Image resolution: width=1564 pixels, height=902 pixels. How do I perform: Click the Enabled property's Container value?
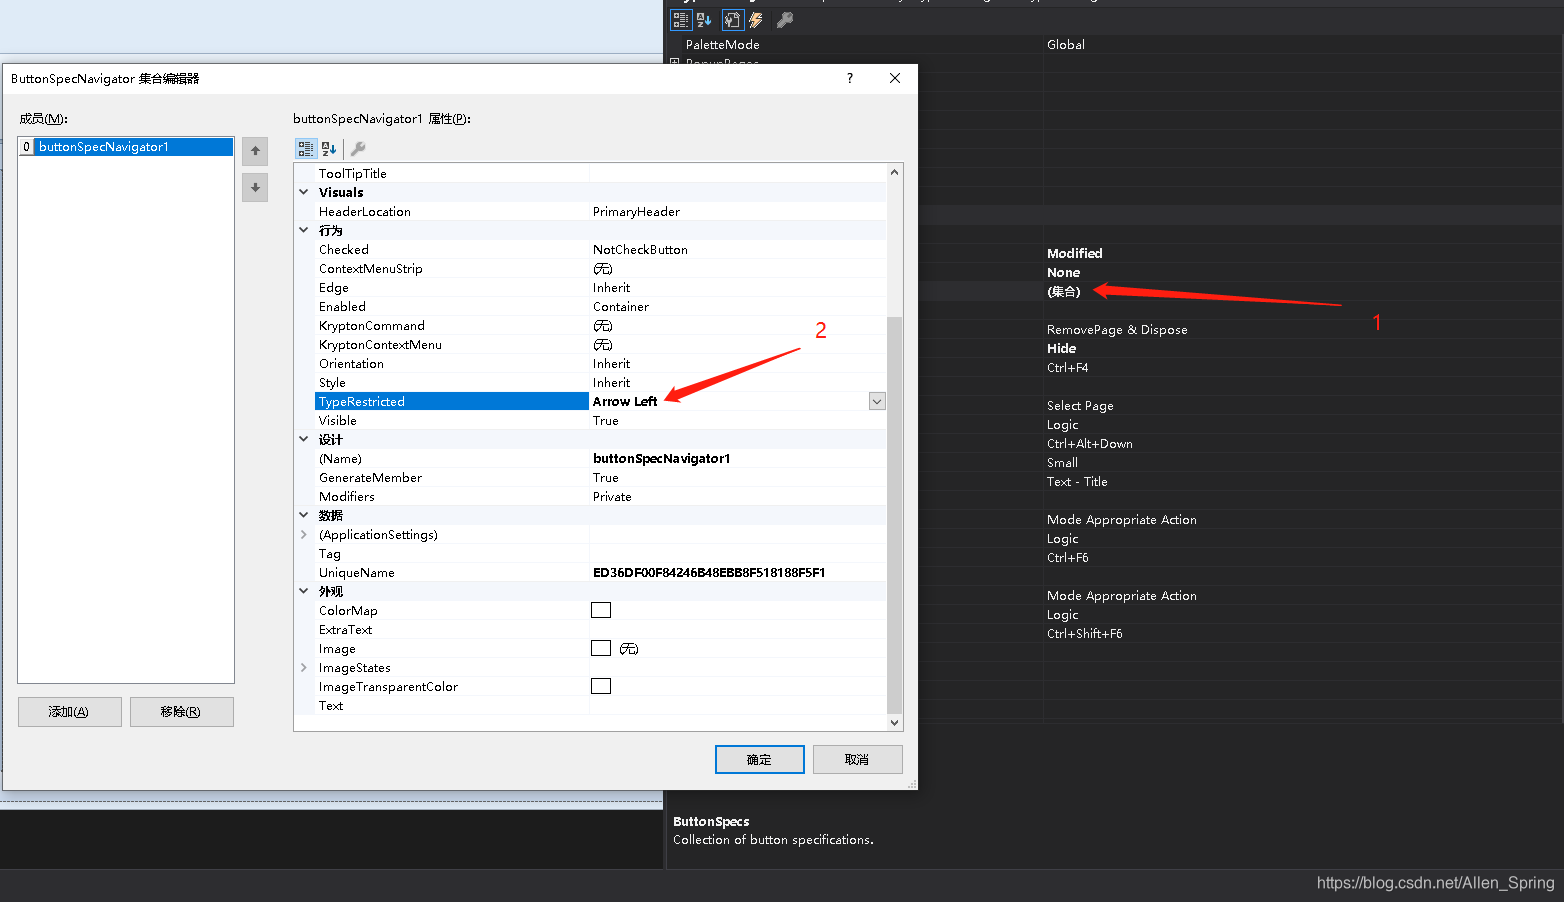621,306
